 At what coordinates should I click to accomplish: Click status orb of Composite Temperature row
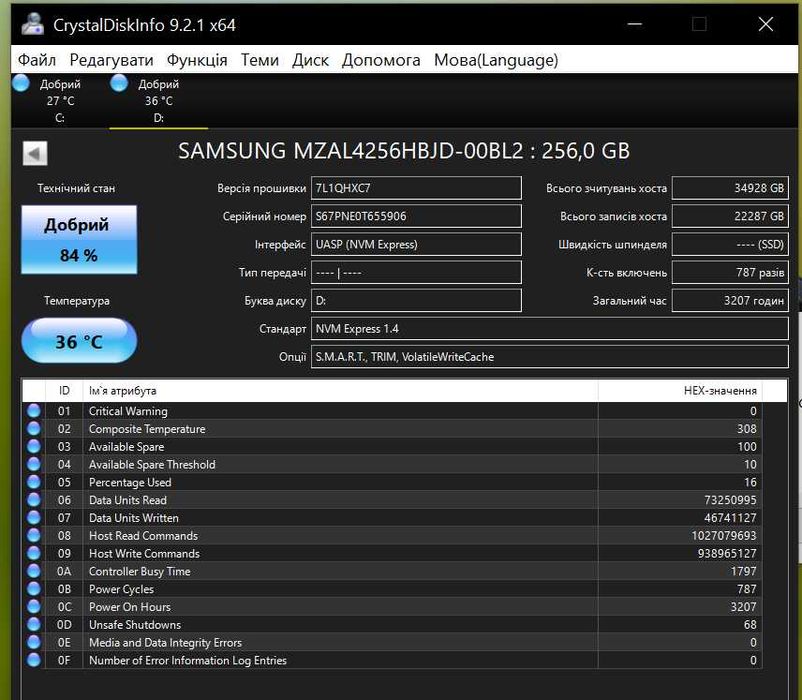point(34,428)
